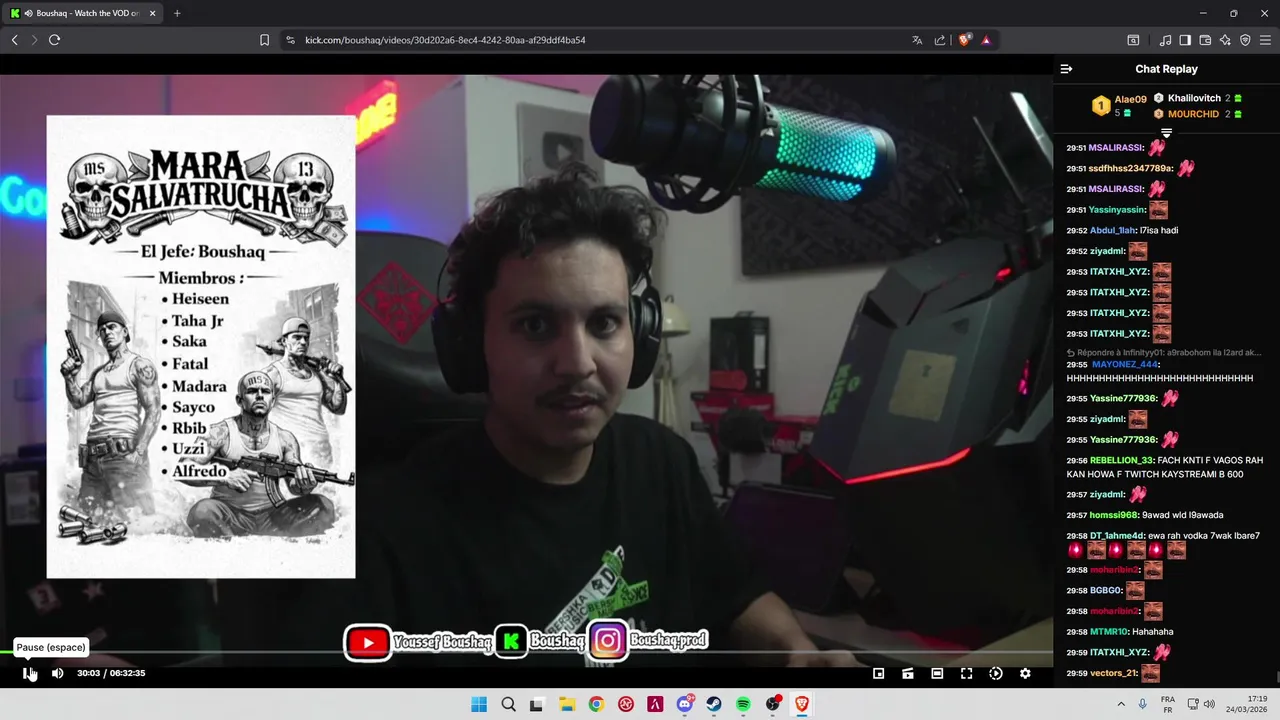This screenshot has width=1280, height=720.
Task: Enter fullscreen mode on the video
Action: [966, 673]
